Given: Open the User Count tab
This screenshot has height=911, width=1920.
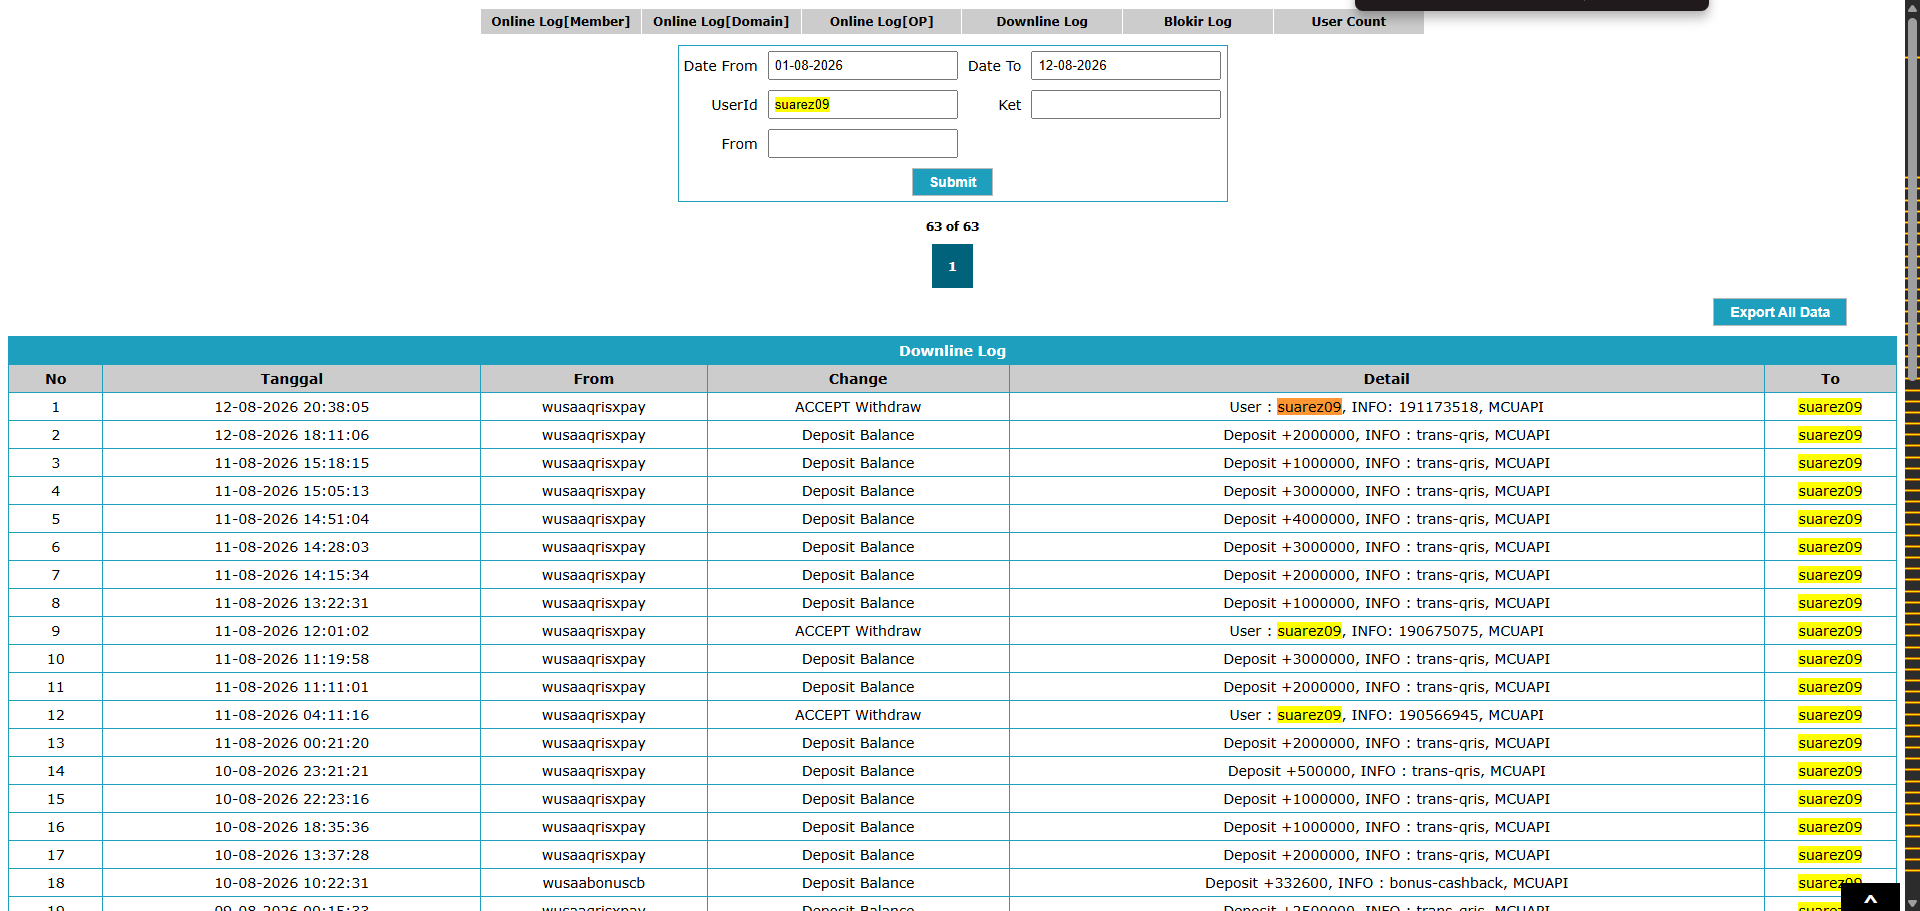Looking at the screenshot, I should 1349,22.
